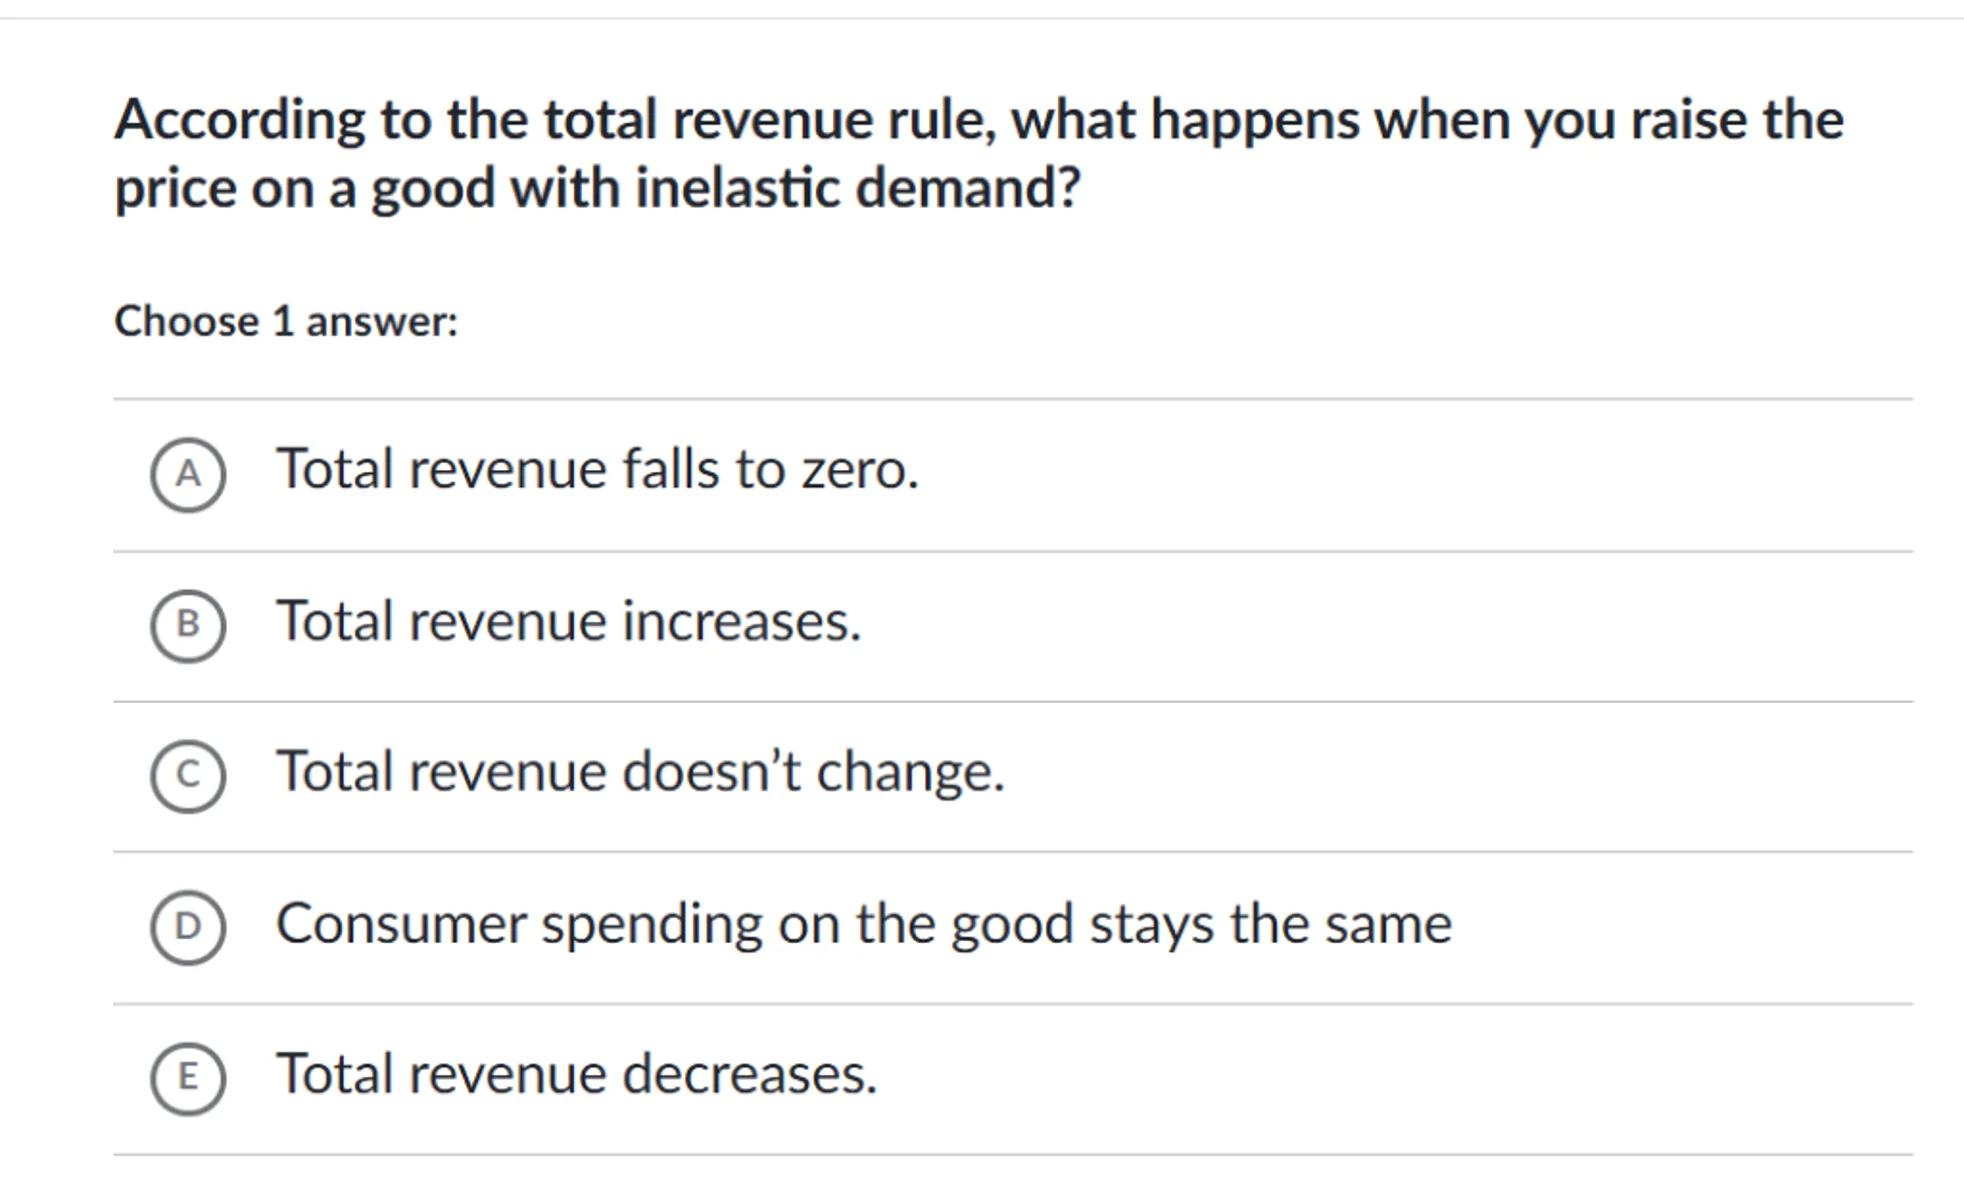Pick 'Consumer spending on the good stays the same'
Screen dimensions: 1964x1180
coord(863,923)
